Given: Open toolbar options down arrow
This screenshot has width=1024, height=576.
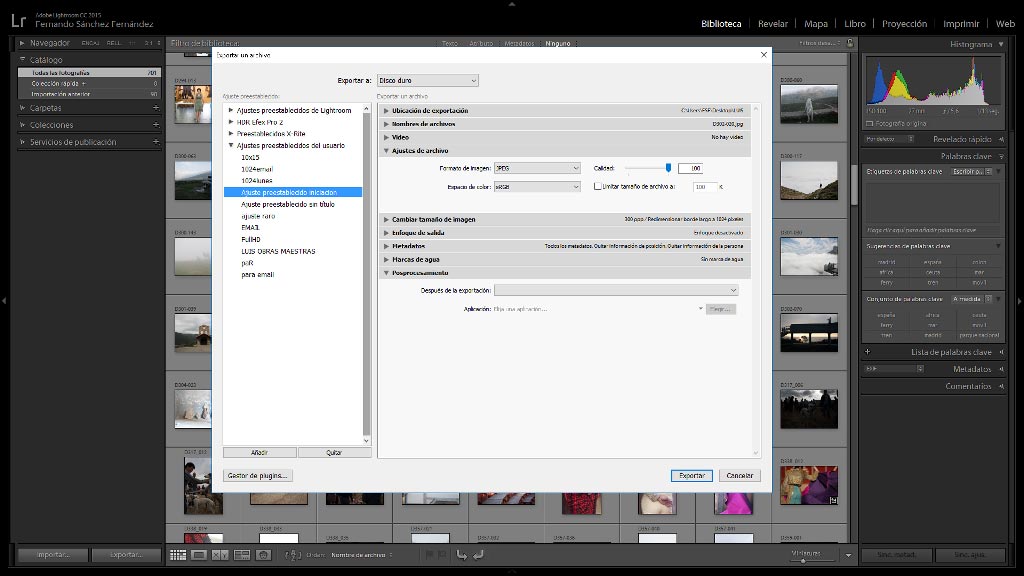Looking at the screenshot, I should (848, 555).
